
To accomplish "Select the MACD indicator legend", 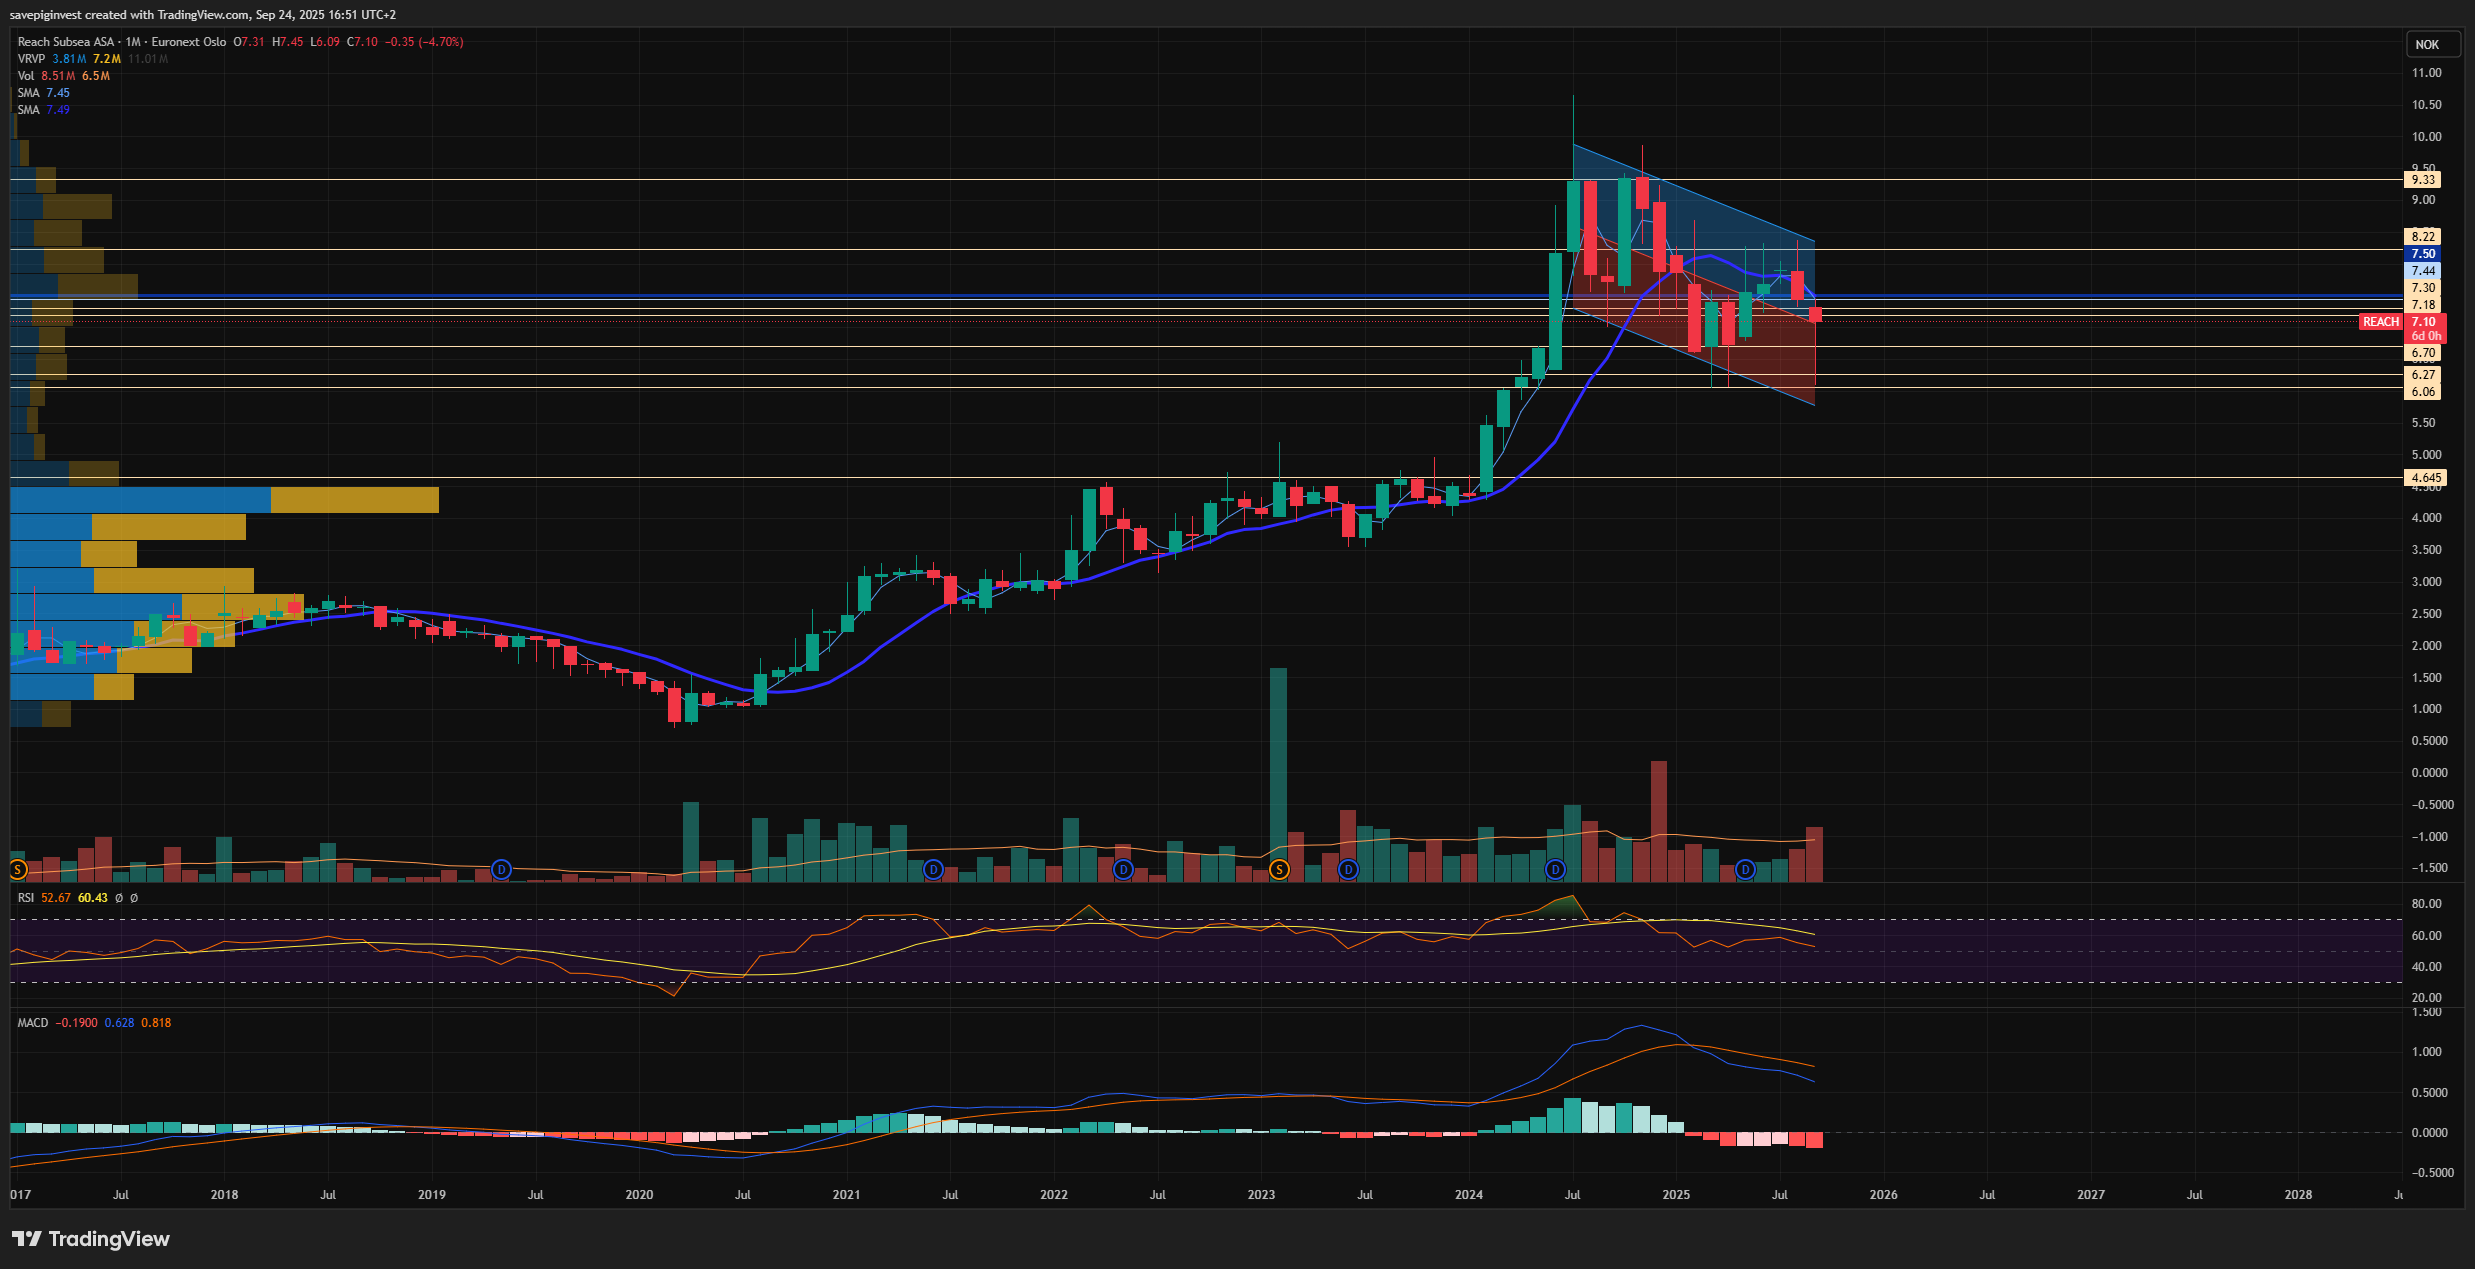I will coord(32,1023).
